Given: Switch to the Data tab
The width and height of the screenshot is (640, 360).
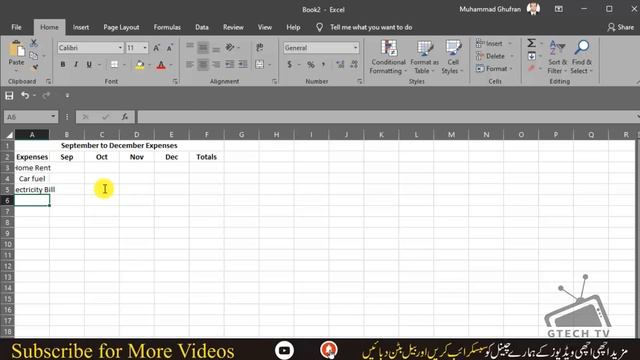Looking at the screenshot, I should click(x=202, y=27).
